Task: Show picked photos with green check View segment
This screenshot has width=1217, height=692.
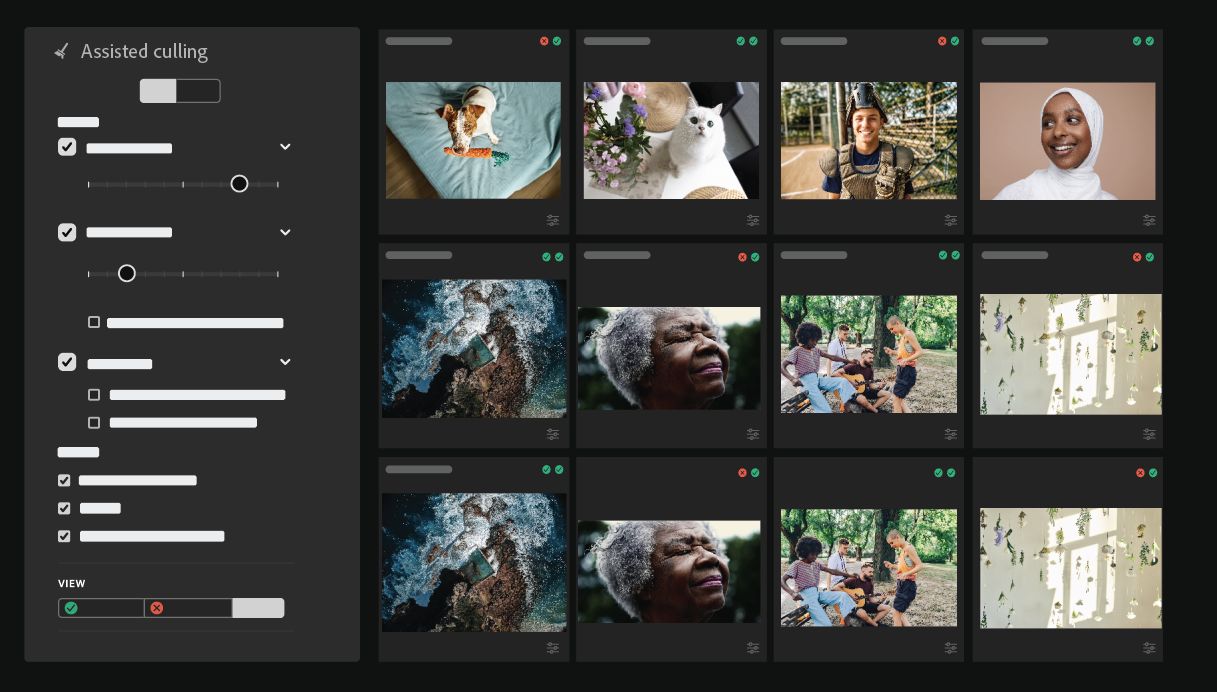Action: pos(101,608)
